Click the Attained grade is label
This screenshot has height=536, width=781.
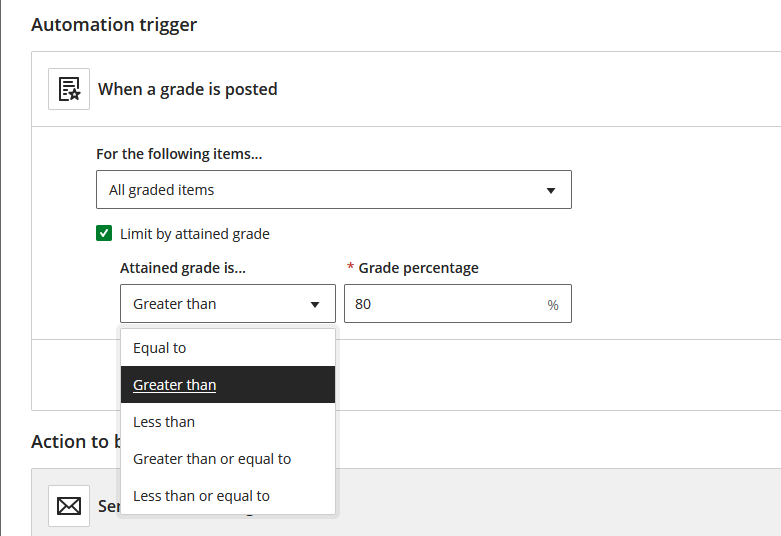[x=183, y=268]
